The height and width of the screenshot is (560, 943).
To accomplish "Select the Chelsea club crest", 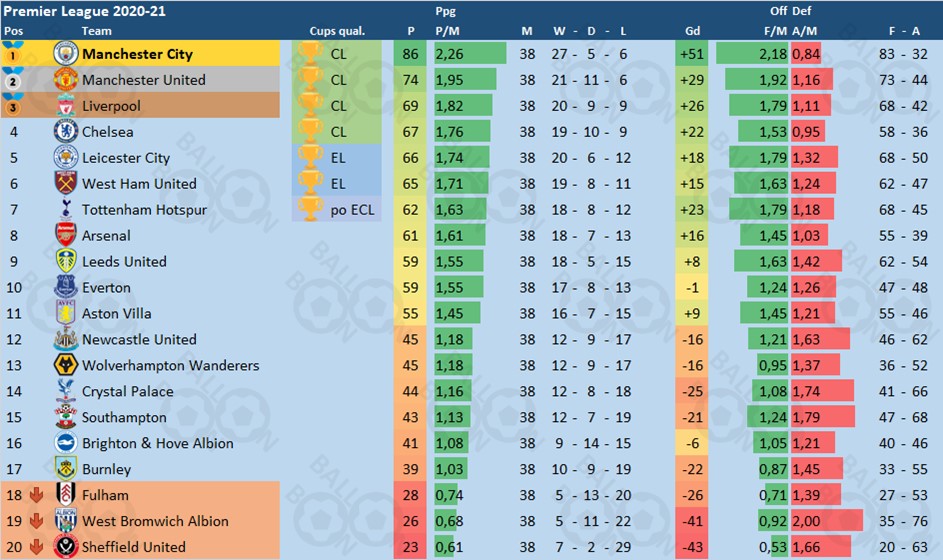I will point(66,132).
